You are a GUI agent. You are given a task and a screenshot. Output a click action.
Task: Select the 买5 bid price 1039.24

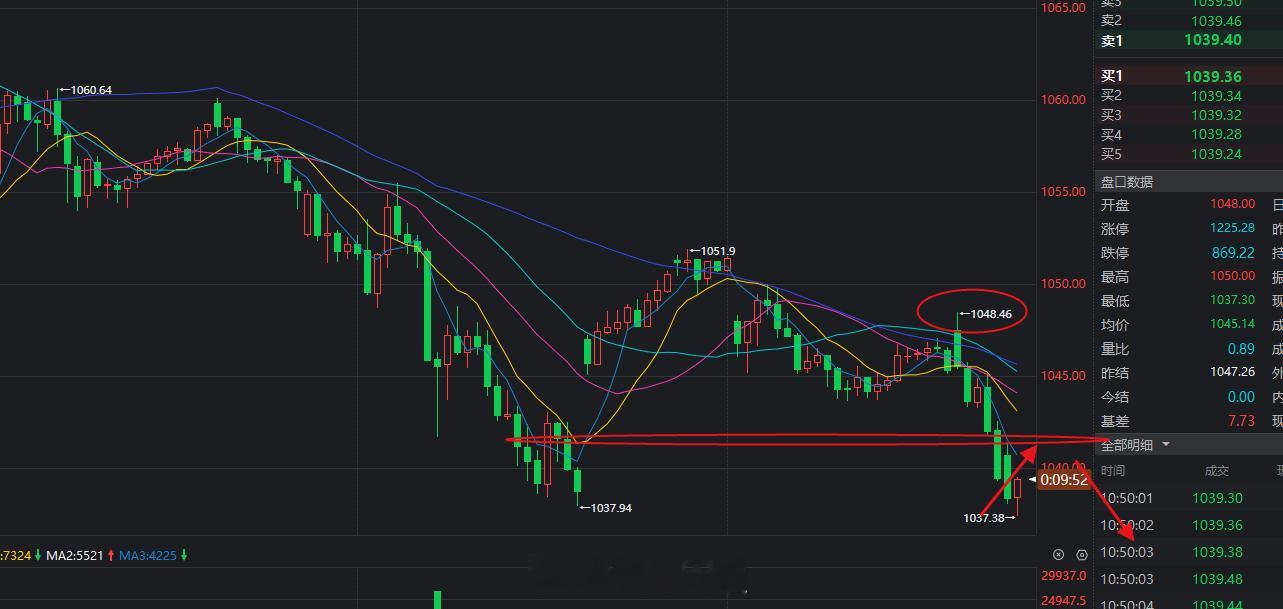click(x=1216, y=154)
